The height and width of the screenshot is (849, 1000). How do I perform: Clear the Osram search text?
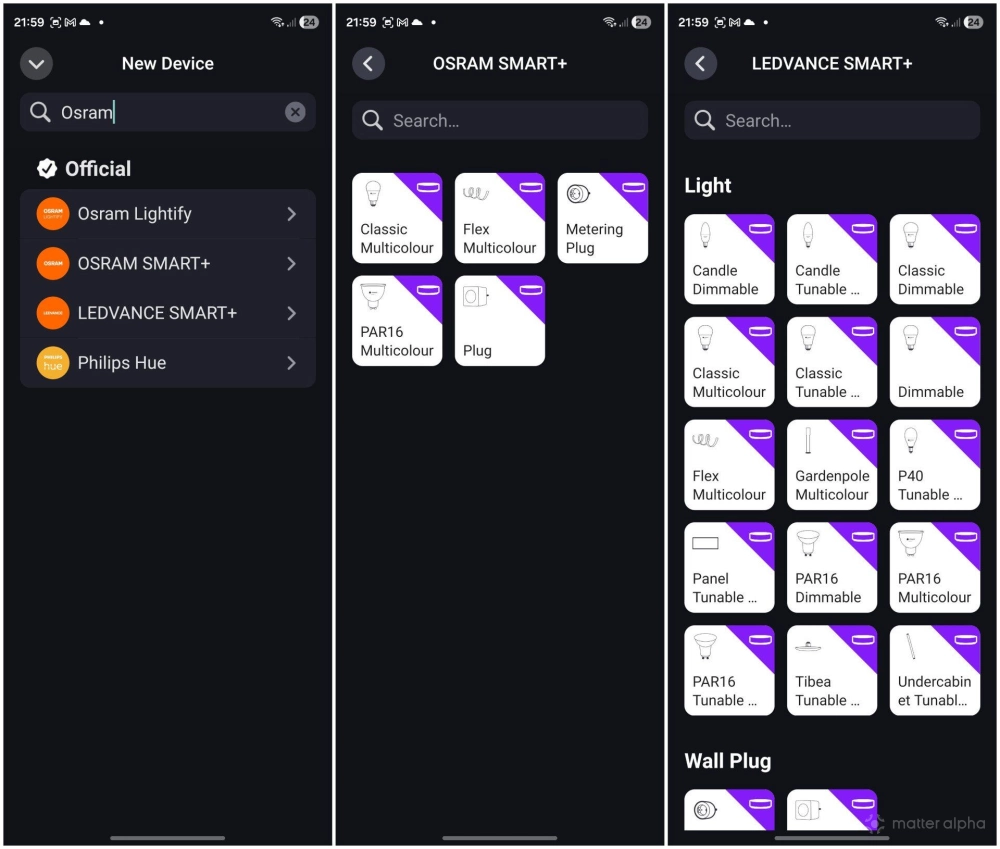(x=295, y=112)
